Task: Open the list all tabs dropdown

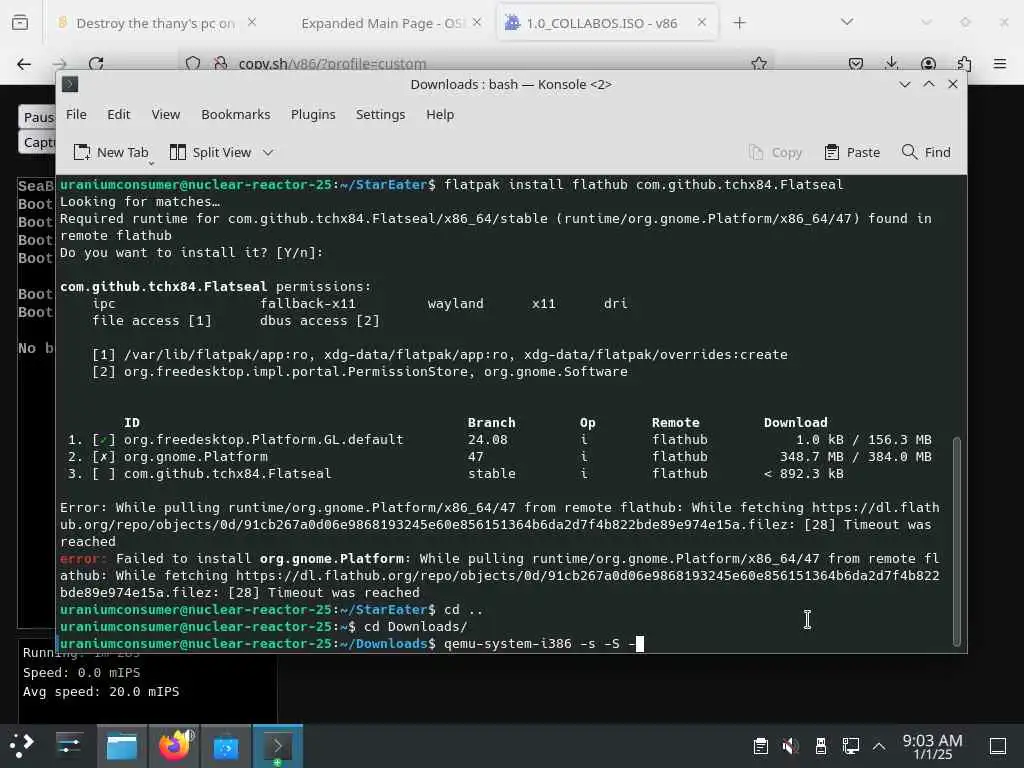Action: pyautogui.click(x=847, y=22)
